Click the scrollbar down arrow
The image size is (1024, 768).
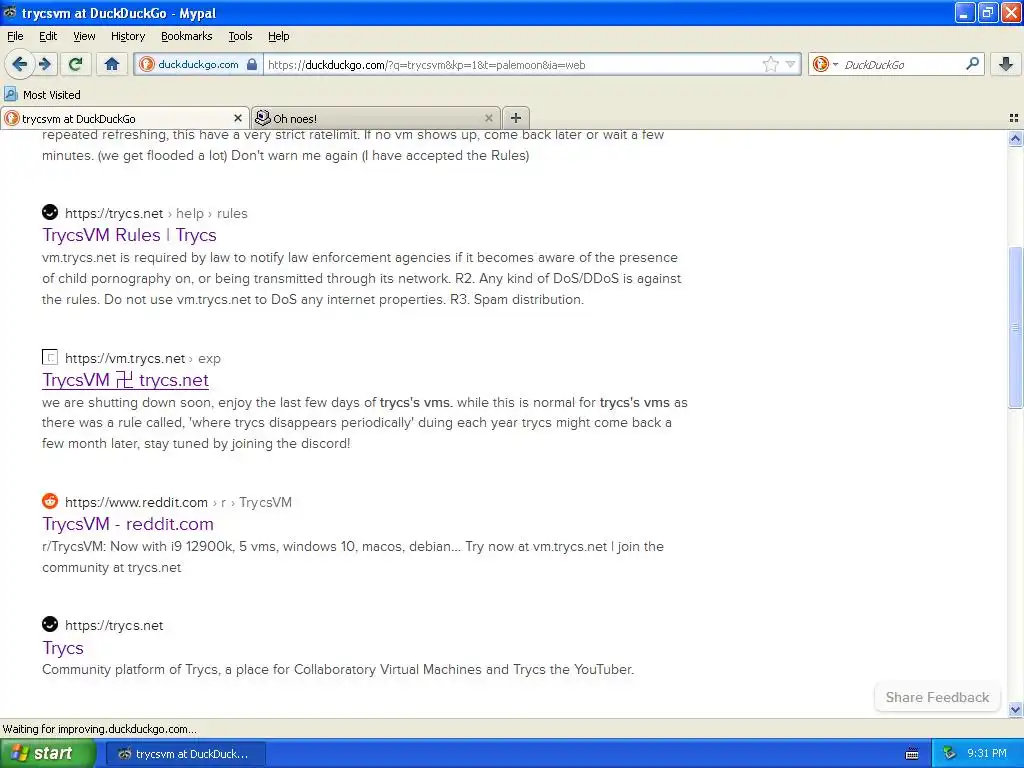[1015, 709]
